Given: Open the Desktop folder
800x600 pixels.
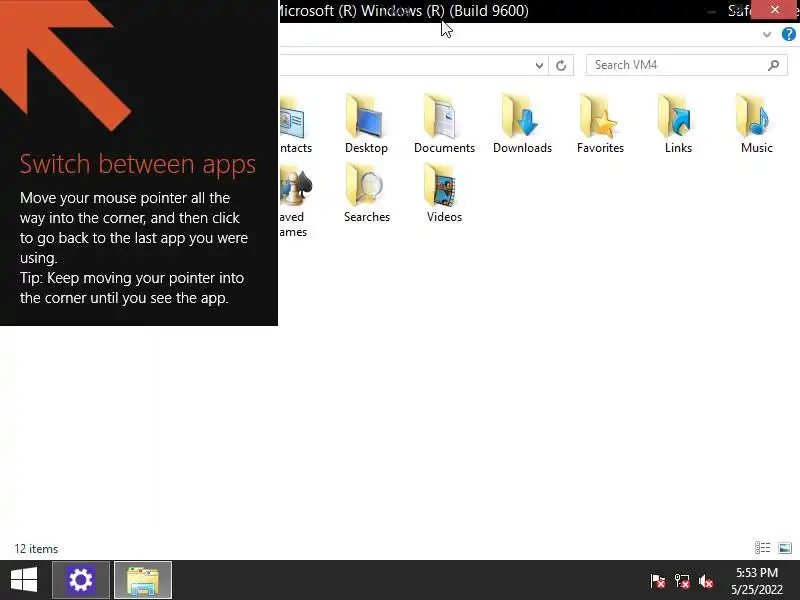Looking at the screenshot, I should pyautogui.click(x=366, y=124).
